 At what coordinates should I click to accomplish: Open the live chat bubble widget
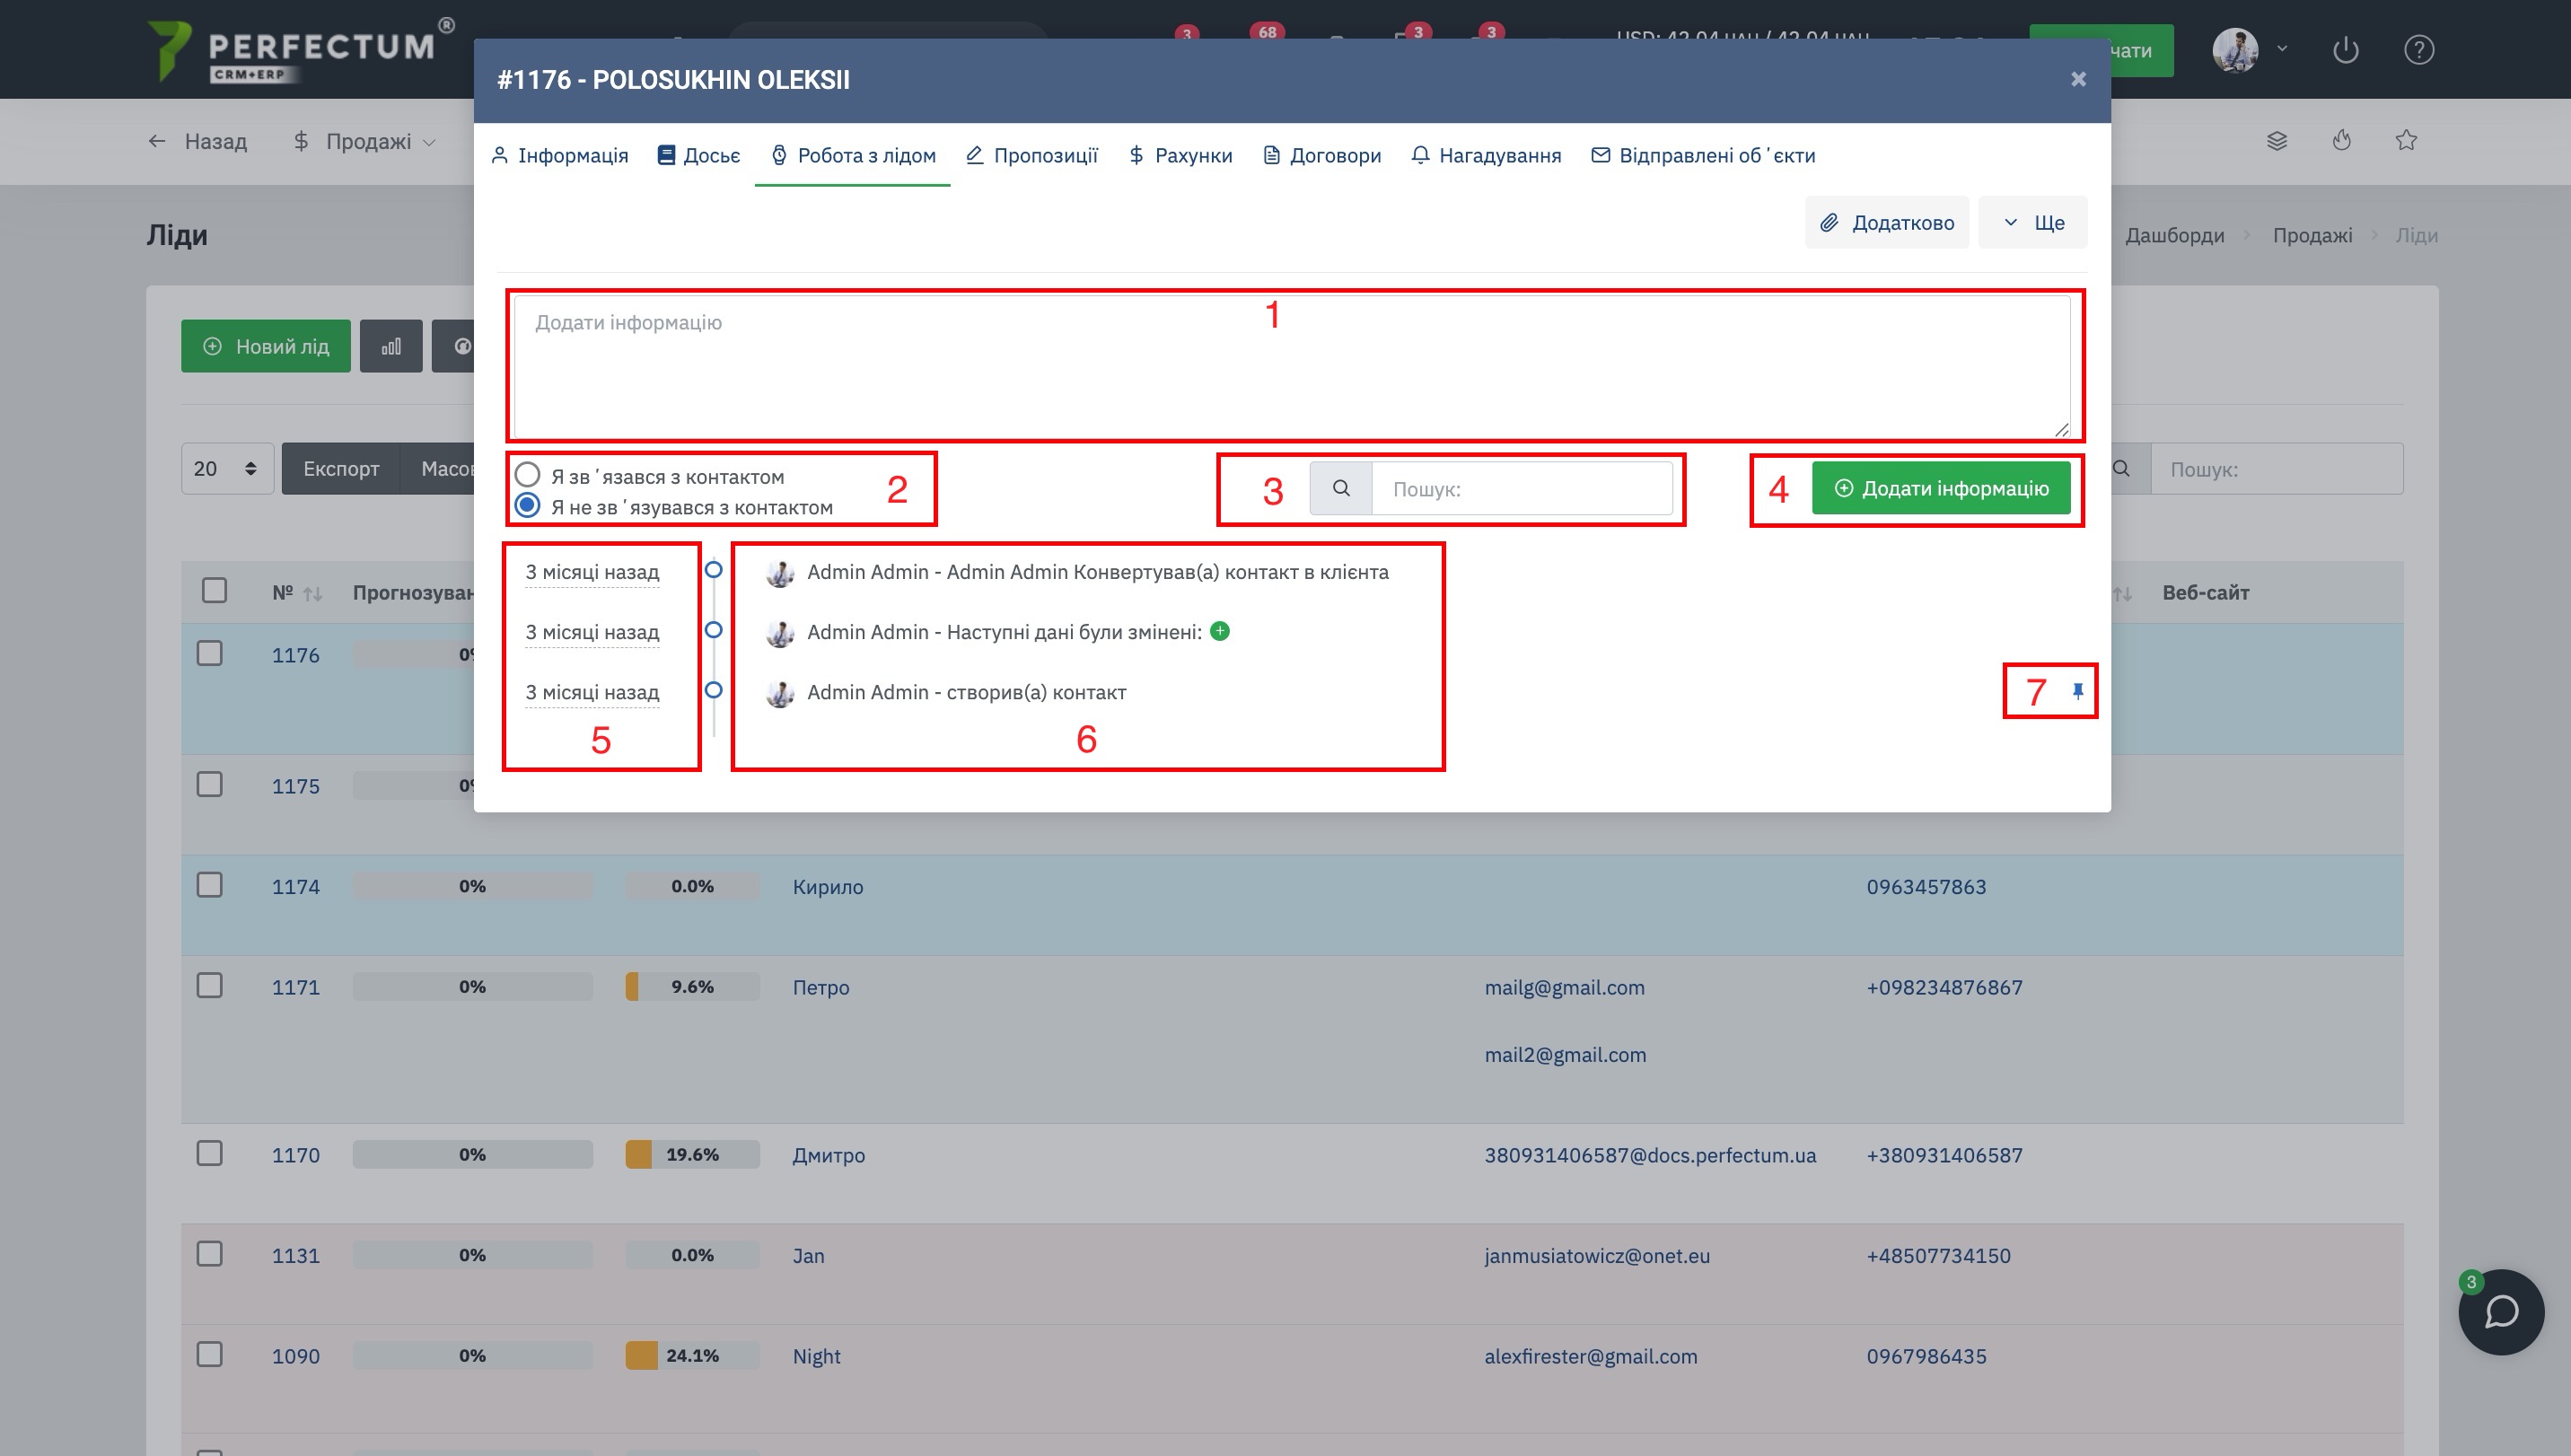[x=2500, y=1312]
